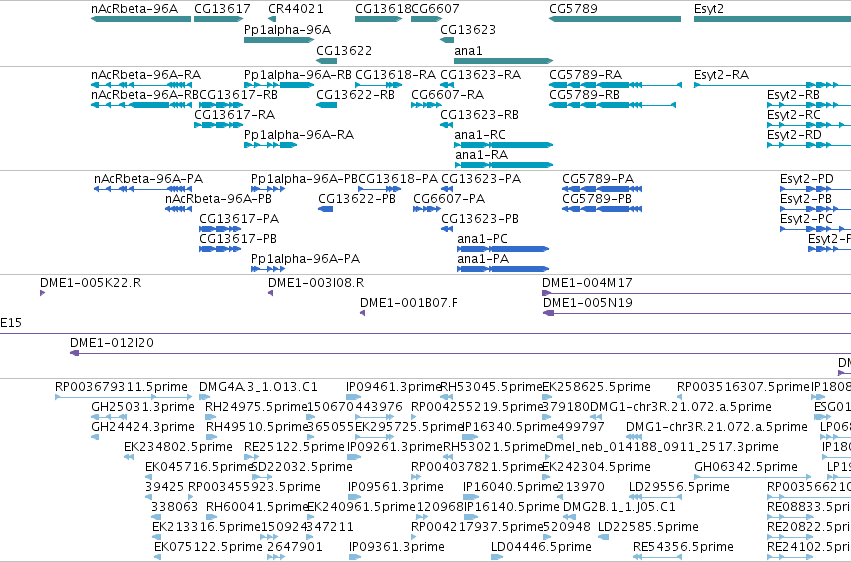Click the LD22585.5prime EST label
This screenshot has width=851, height=562.
point(648,527)
